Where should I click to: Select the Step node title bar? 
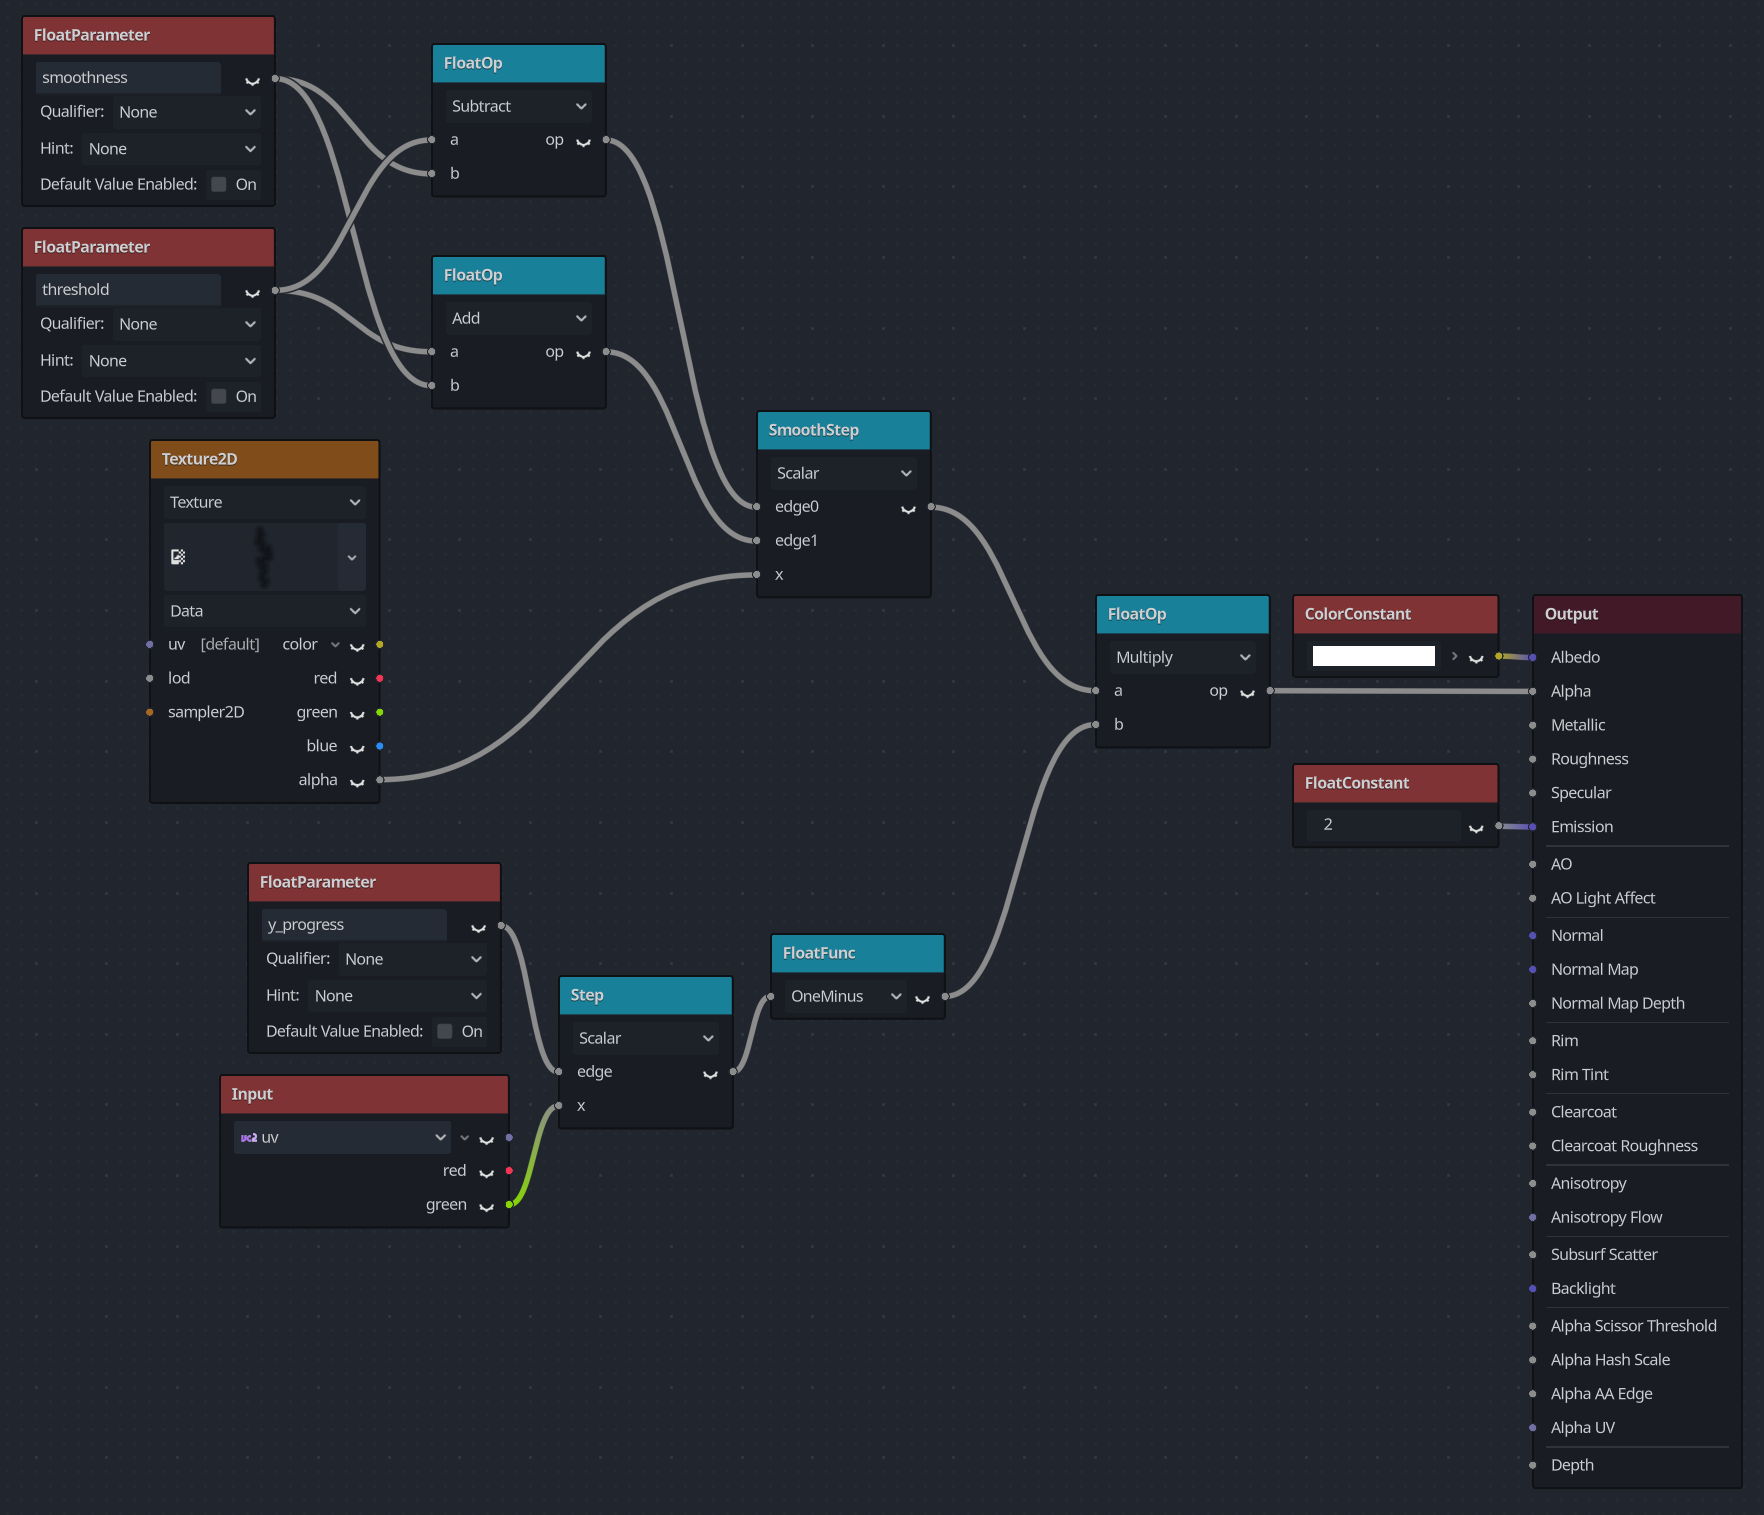[x=646, y=995]
